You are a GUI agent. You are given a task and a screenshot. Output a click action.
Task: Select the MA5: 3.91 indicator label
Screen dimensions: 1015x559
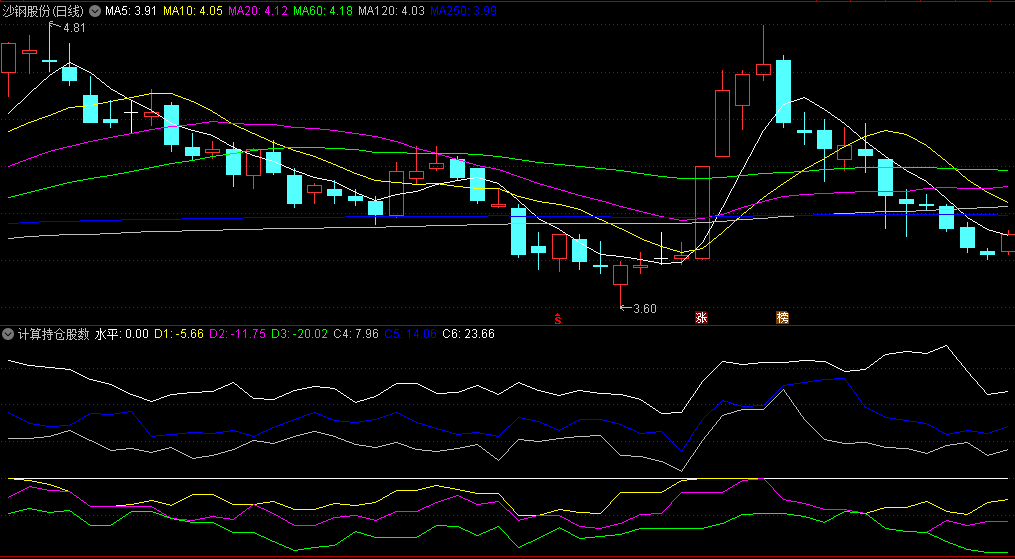point(132,10)
